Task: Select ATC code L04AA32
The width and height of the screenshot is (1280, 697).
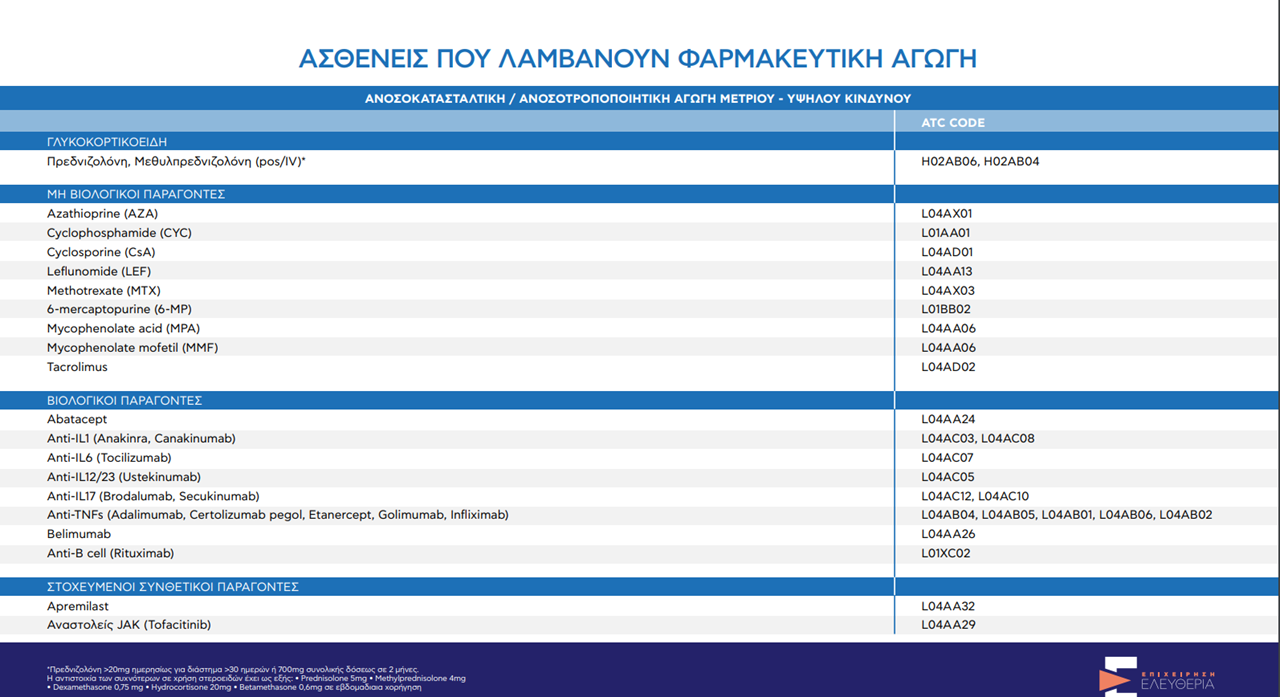Action: coord(948,606)
